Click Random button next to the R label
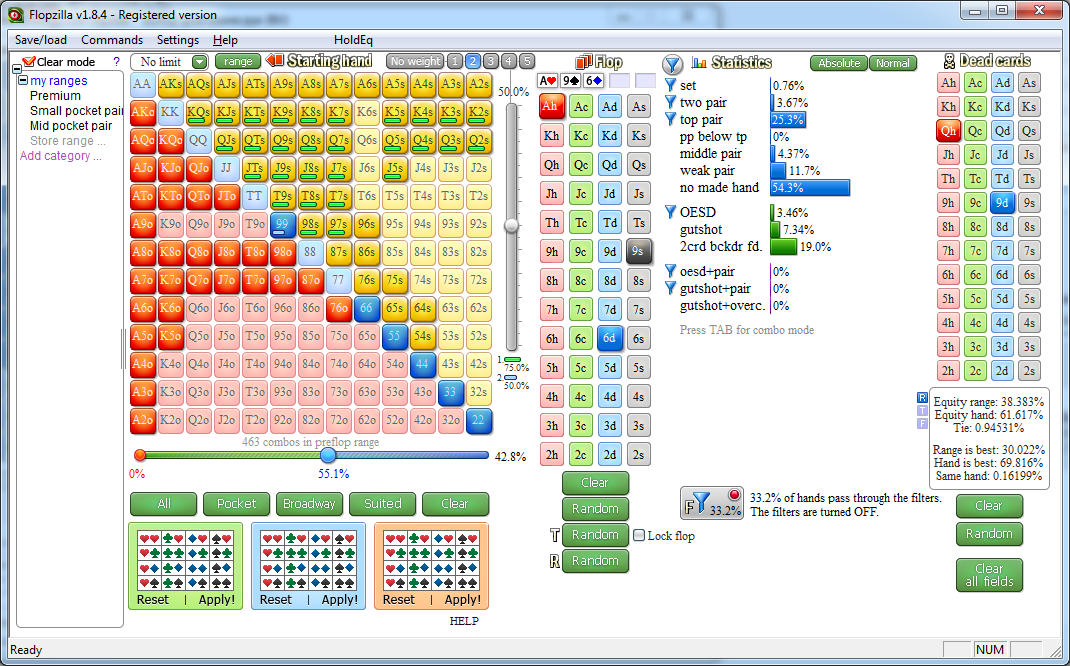The height and width of the screenshot is (666, 1070). click(x=595, y=561)
